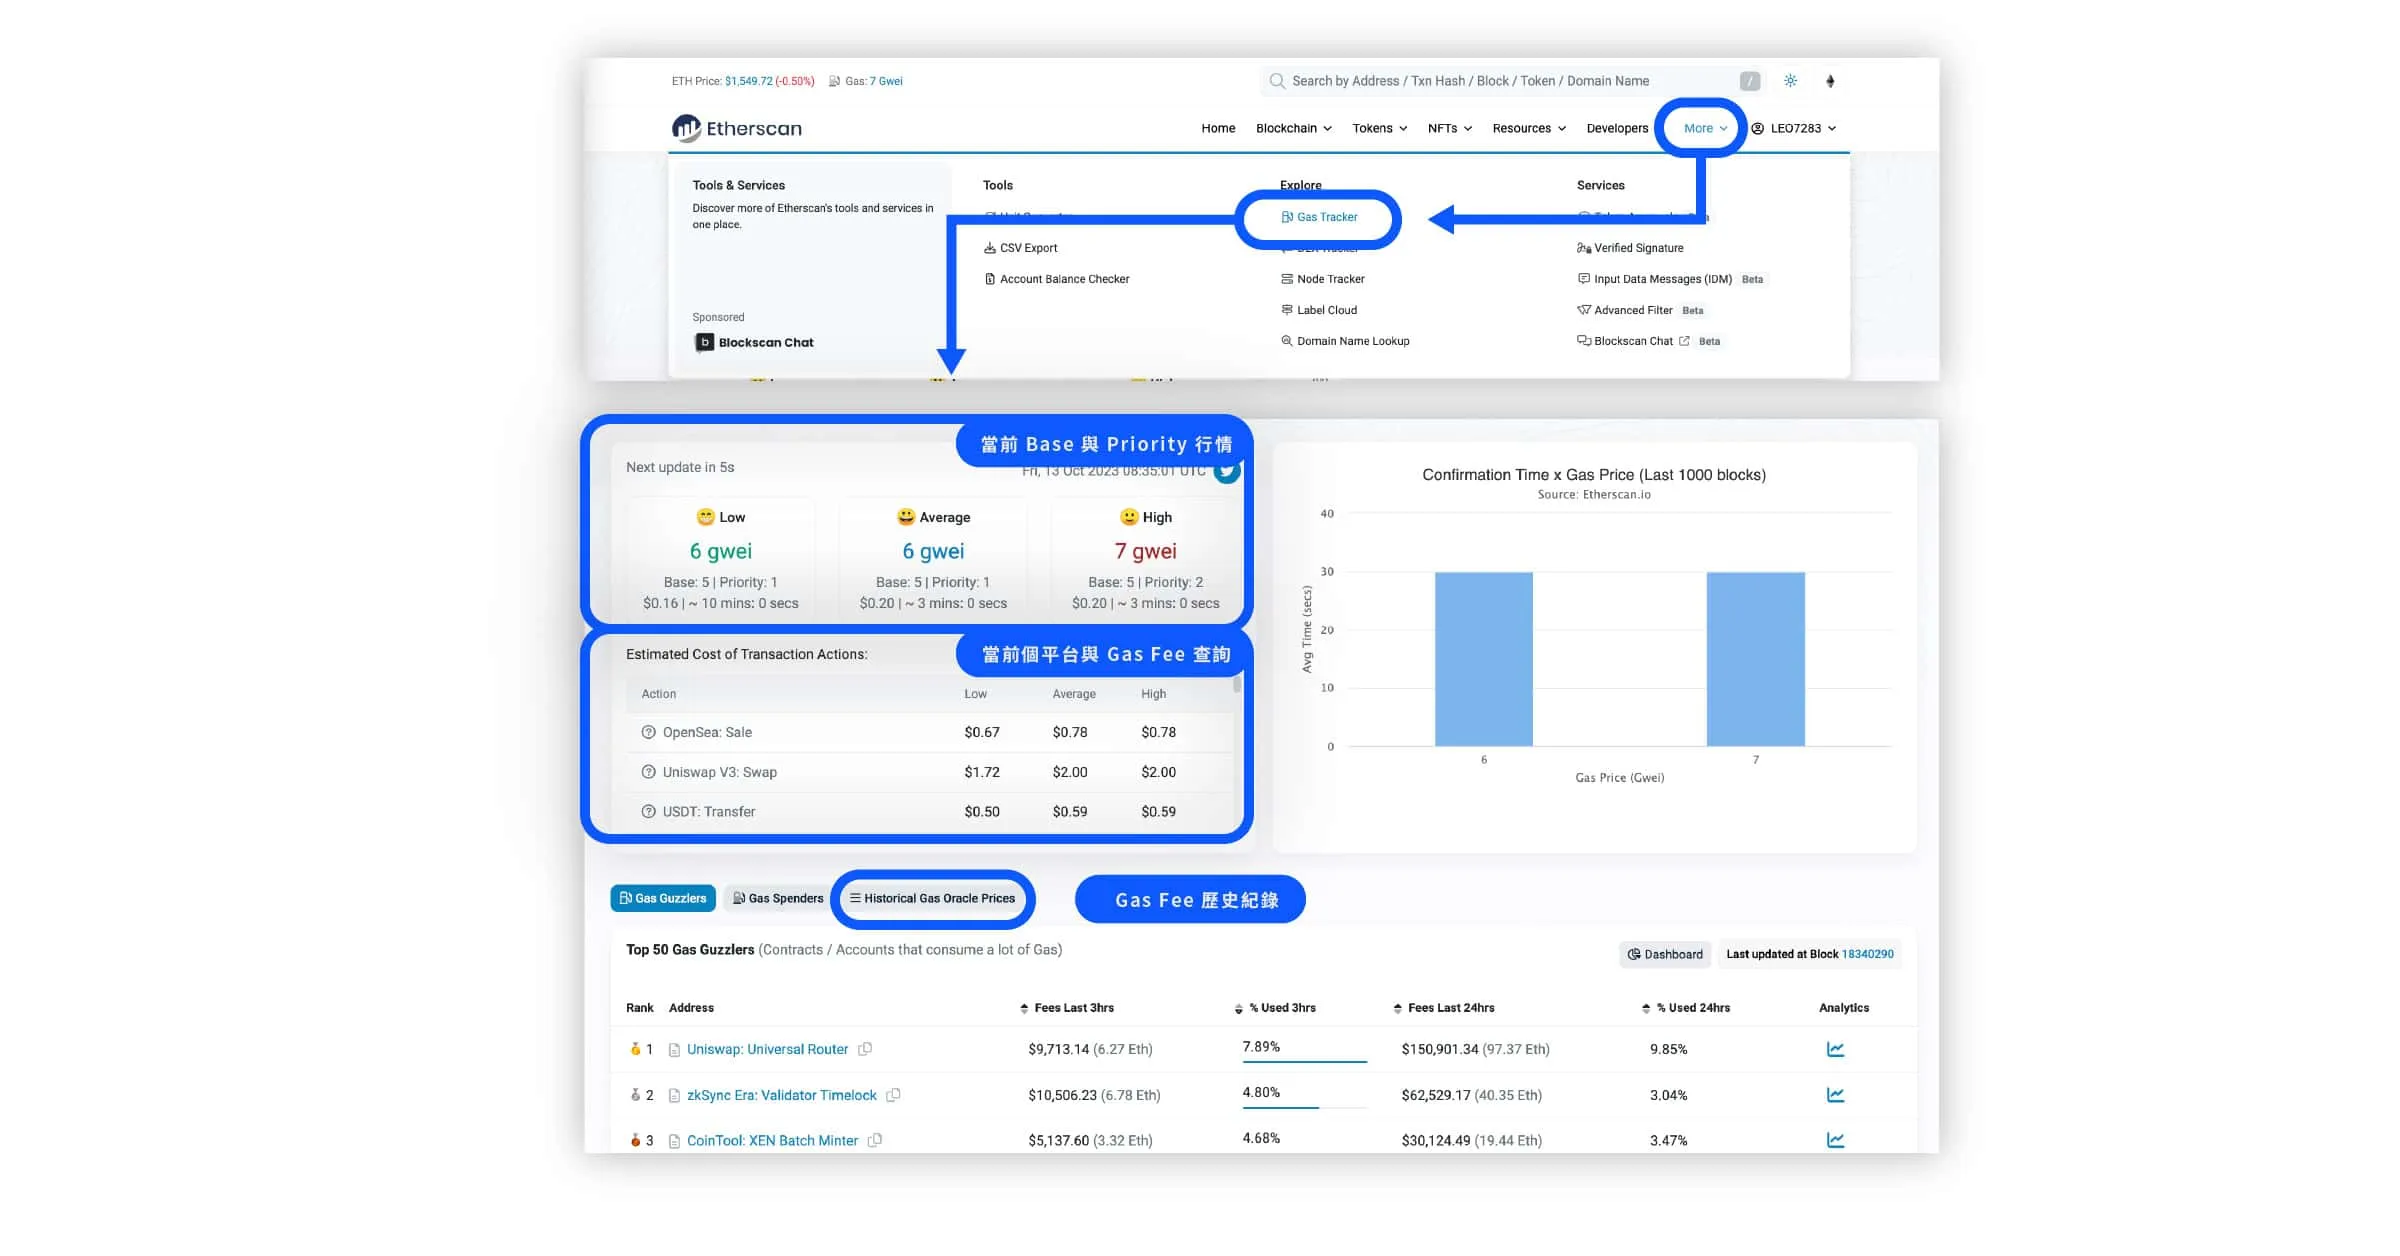This screenshot has width=2400, height=1256.
Task: Open Input Data Messages (IDM) entry
Action: 1654,279
